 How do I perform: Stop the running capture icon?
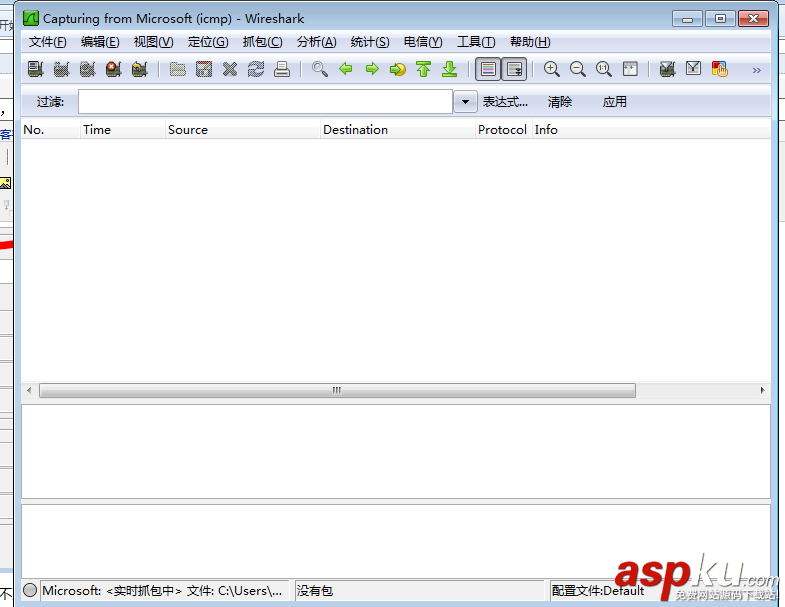114,69
